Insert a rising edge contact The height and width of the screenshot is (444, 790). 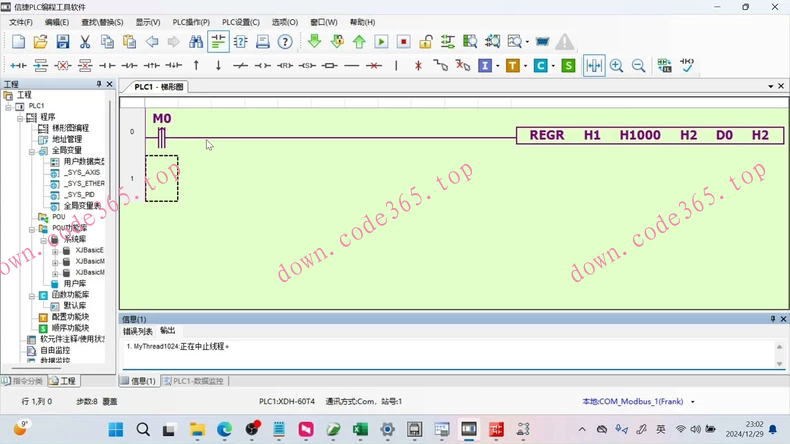click(151, 66)
